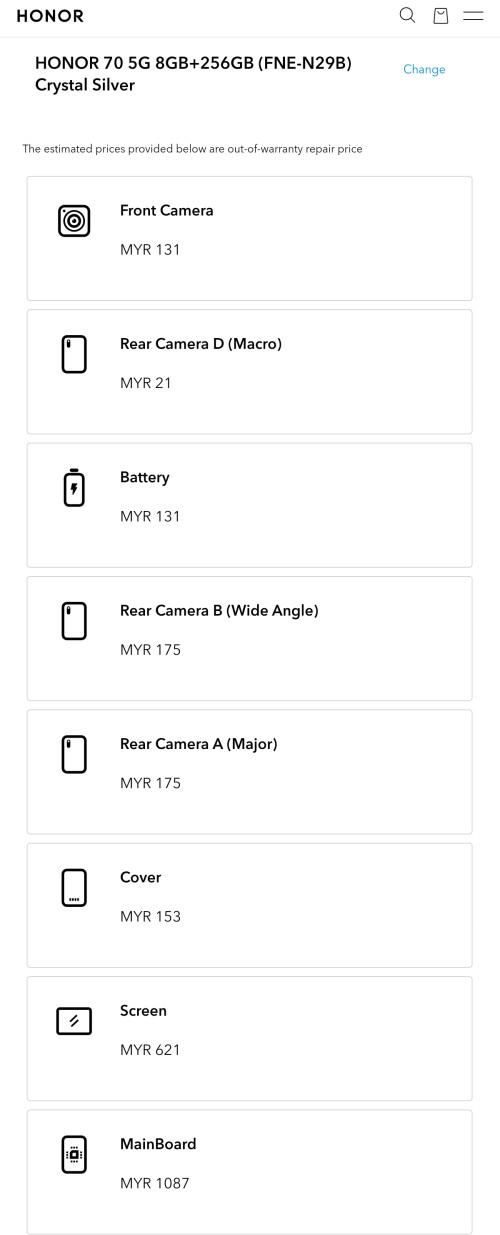Open the Screen repair card title
The height and width of the screenshot is (1235, 500).
tap(143, 1010)
